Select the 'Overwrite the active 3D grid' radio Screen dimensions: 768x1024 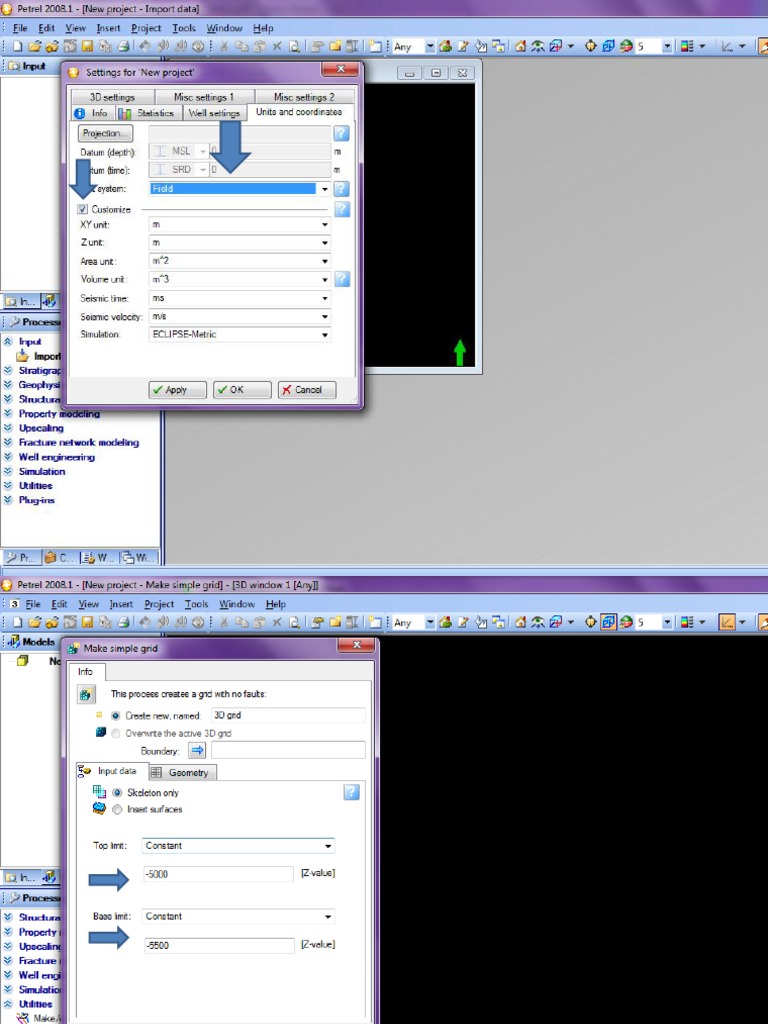coord(116,733)
